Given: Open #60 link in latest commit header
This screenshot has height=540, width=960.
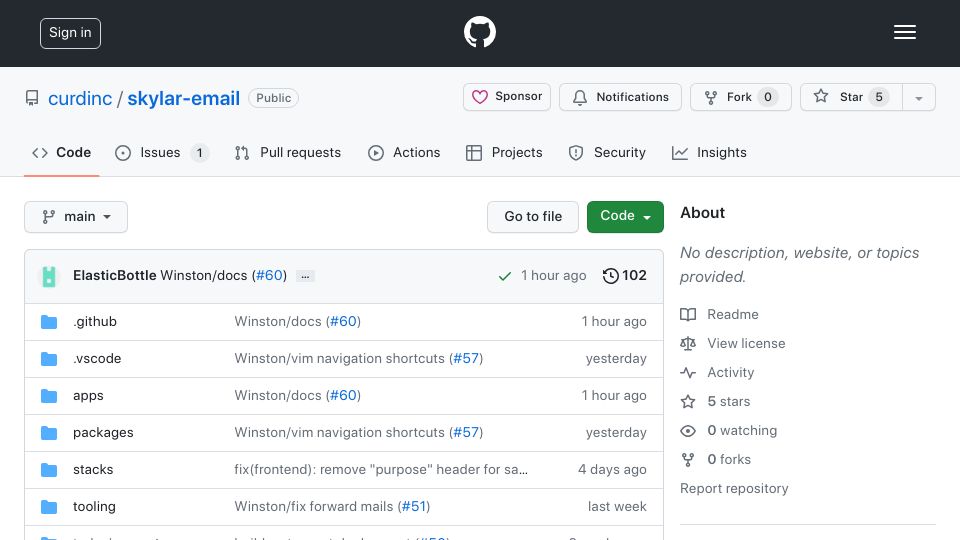Looking at the screenshot, I should click(269, 276).
